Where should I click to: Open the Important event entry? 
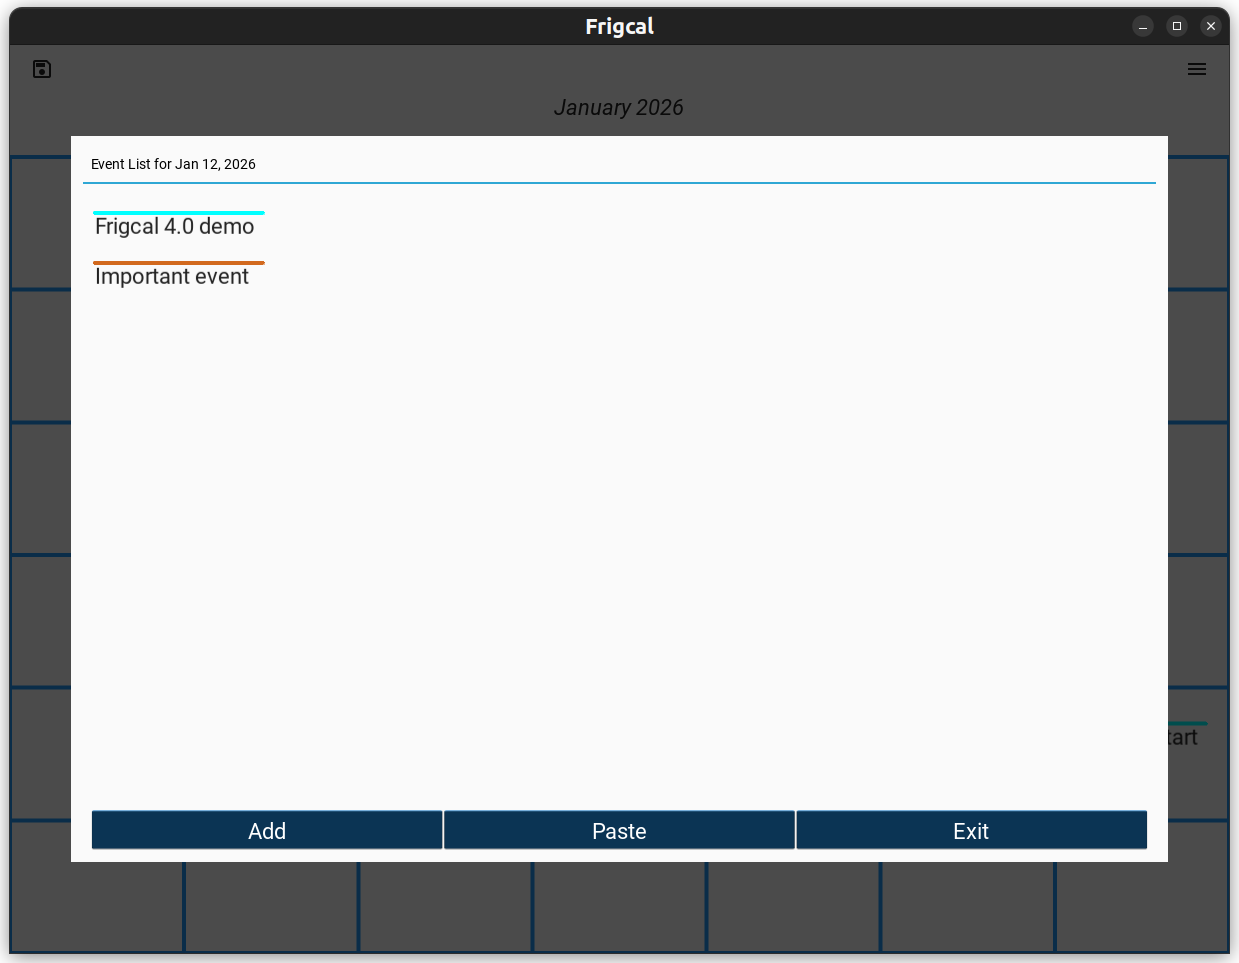(x=178, y=276)
